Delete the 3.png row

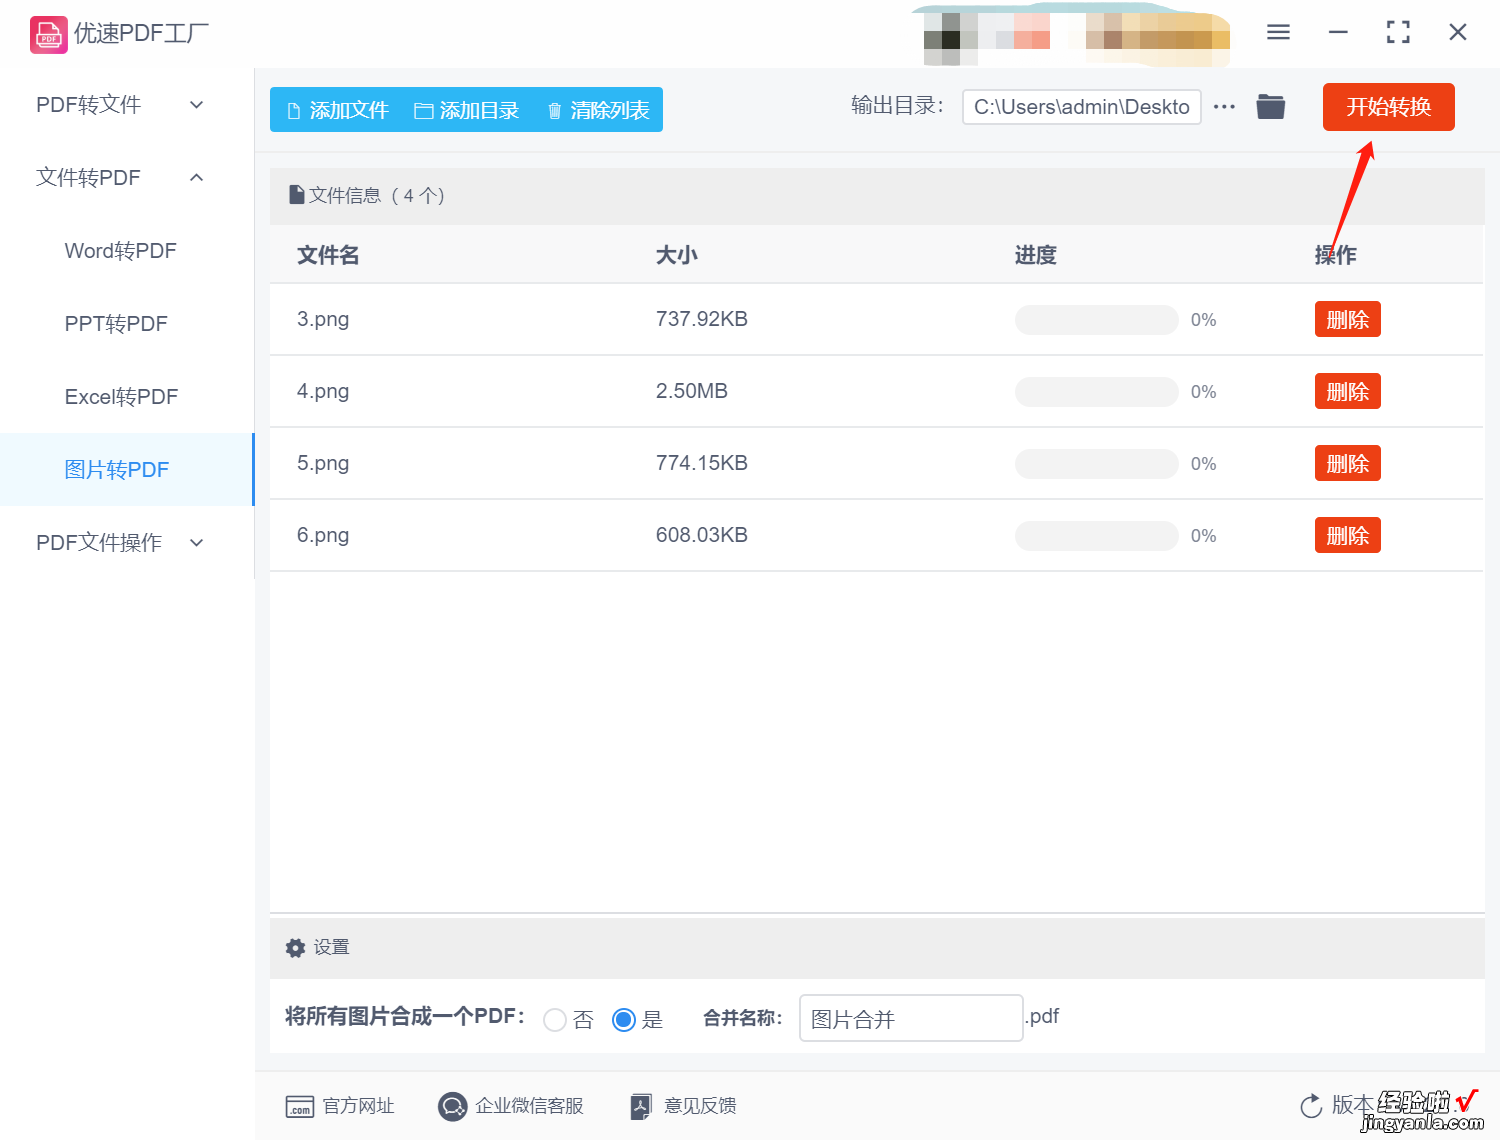(x=1347, y=320)
